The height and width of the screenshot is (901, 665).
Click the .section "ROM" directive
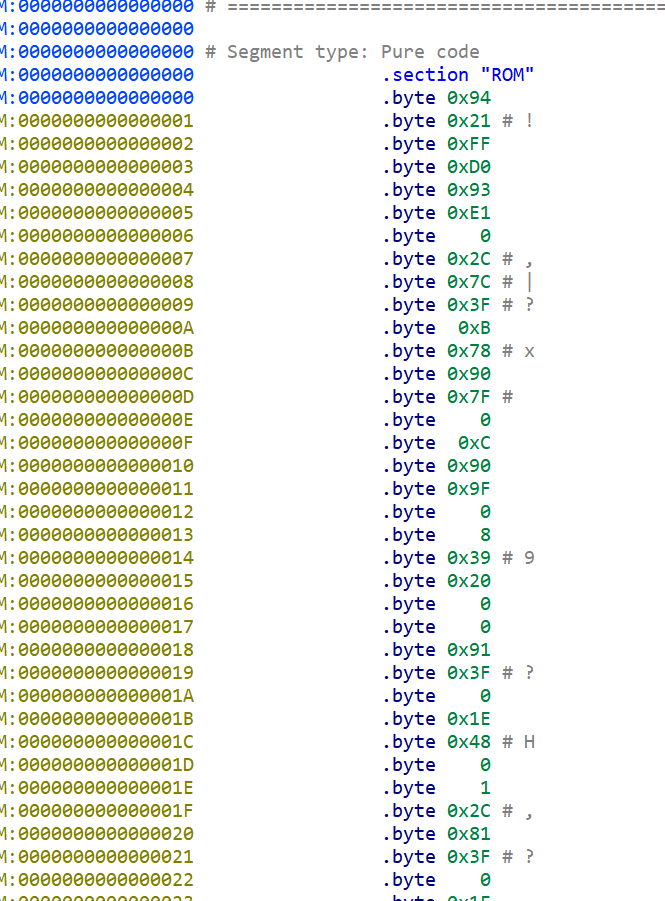(x=458, y=75)
